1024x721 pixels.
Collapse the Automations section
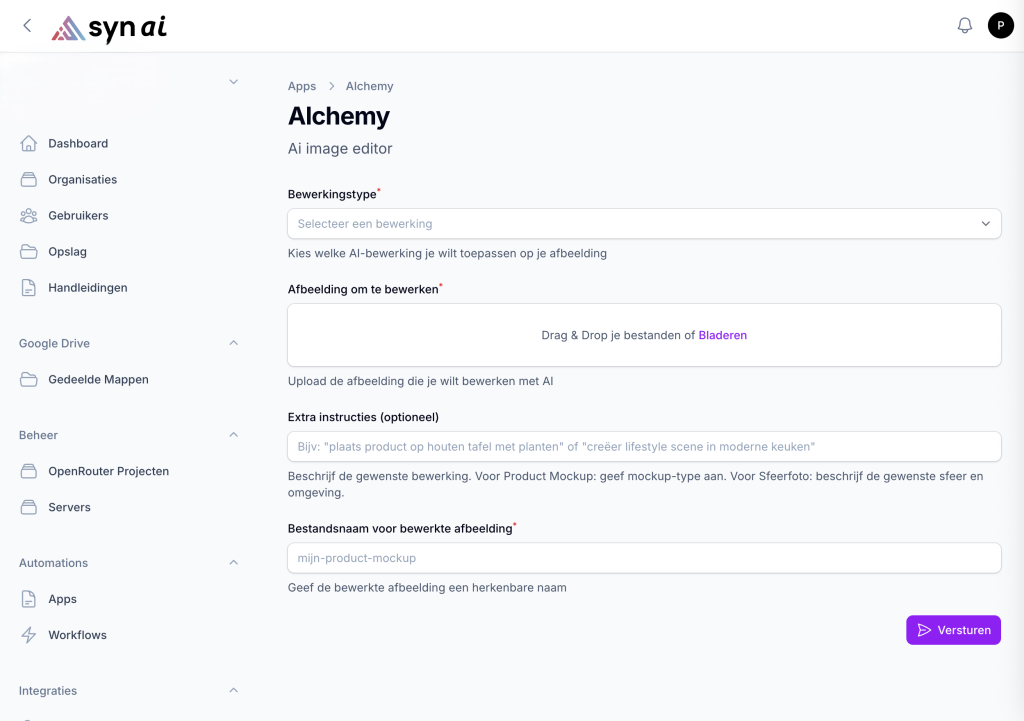pyautogui.click(x=233, y=563)
